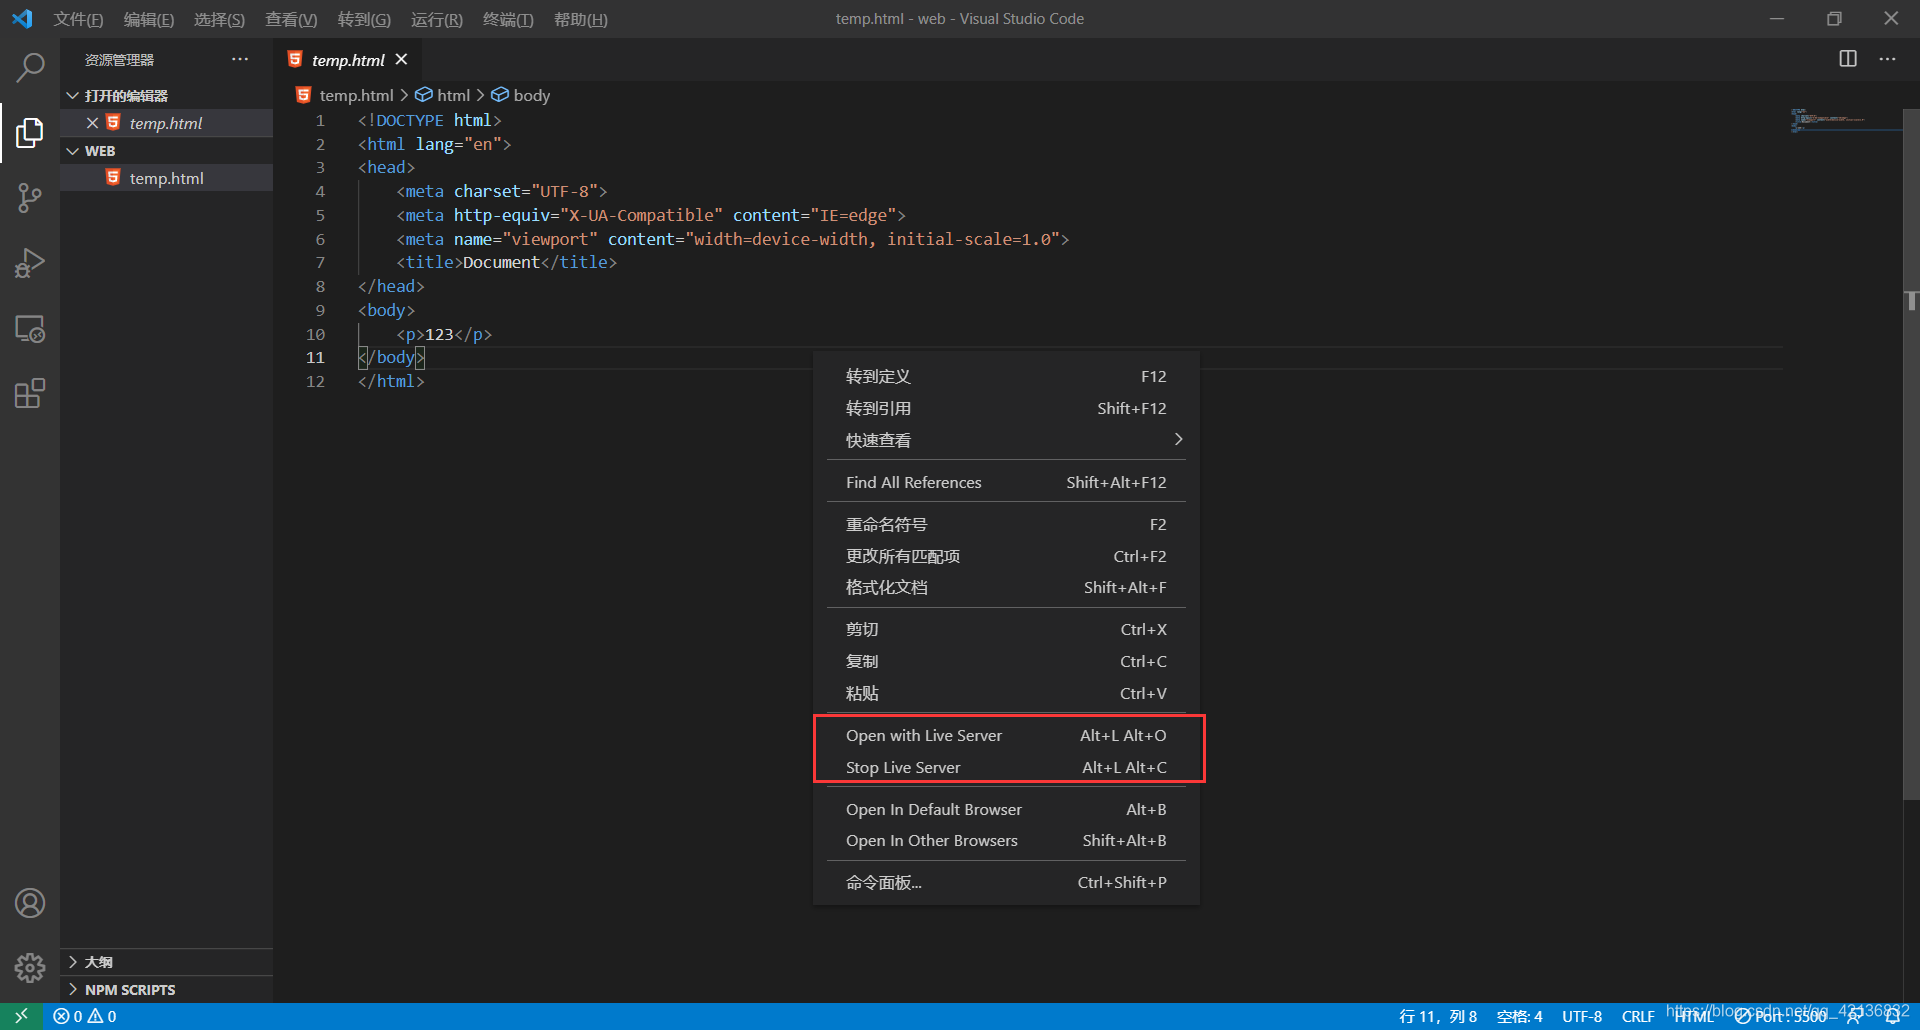Image resolution: width=1920 pixels, height=1030 pixels.
Task: Open the Extensions view
Action: (30, 394)
